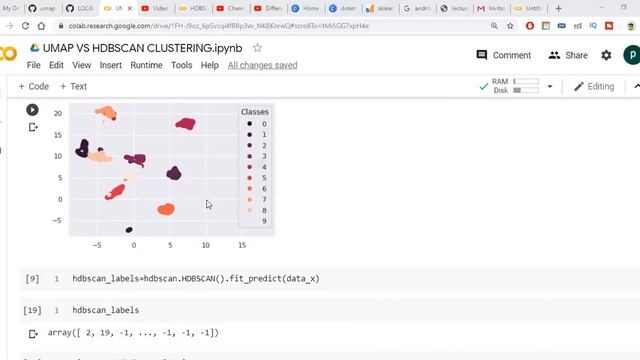Click the array output text
Viewport: 640px width, 360px height.
pos(133,333)
